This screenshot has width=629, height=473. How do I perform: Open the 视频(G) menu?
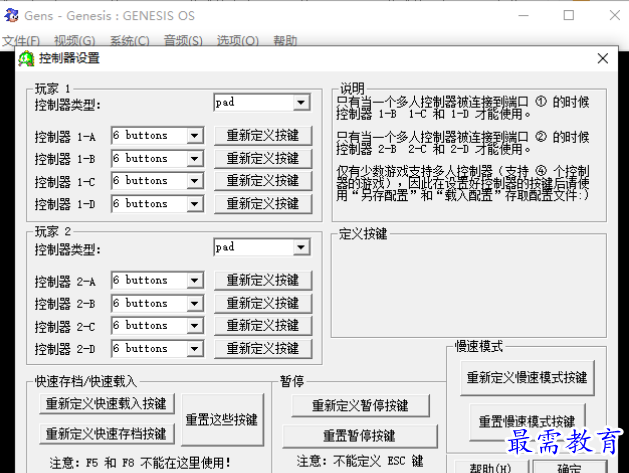coord(75,41)
